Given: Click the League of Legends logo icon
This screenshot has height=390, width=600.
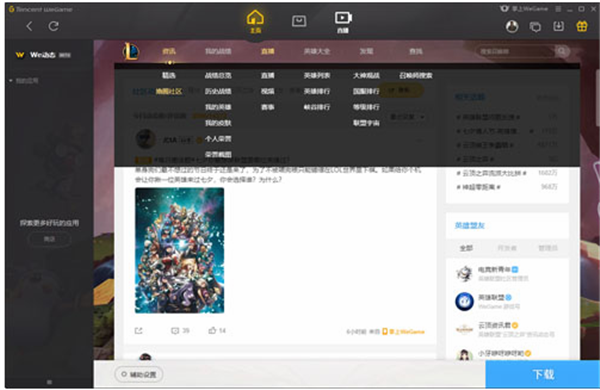Looking at the screenshot, I should click(x=131, y=51).
